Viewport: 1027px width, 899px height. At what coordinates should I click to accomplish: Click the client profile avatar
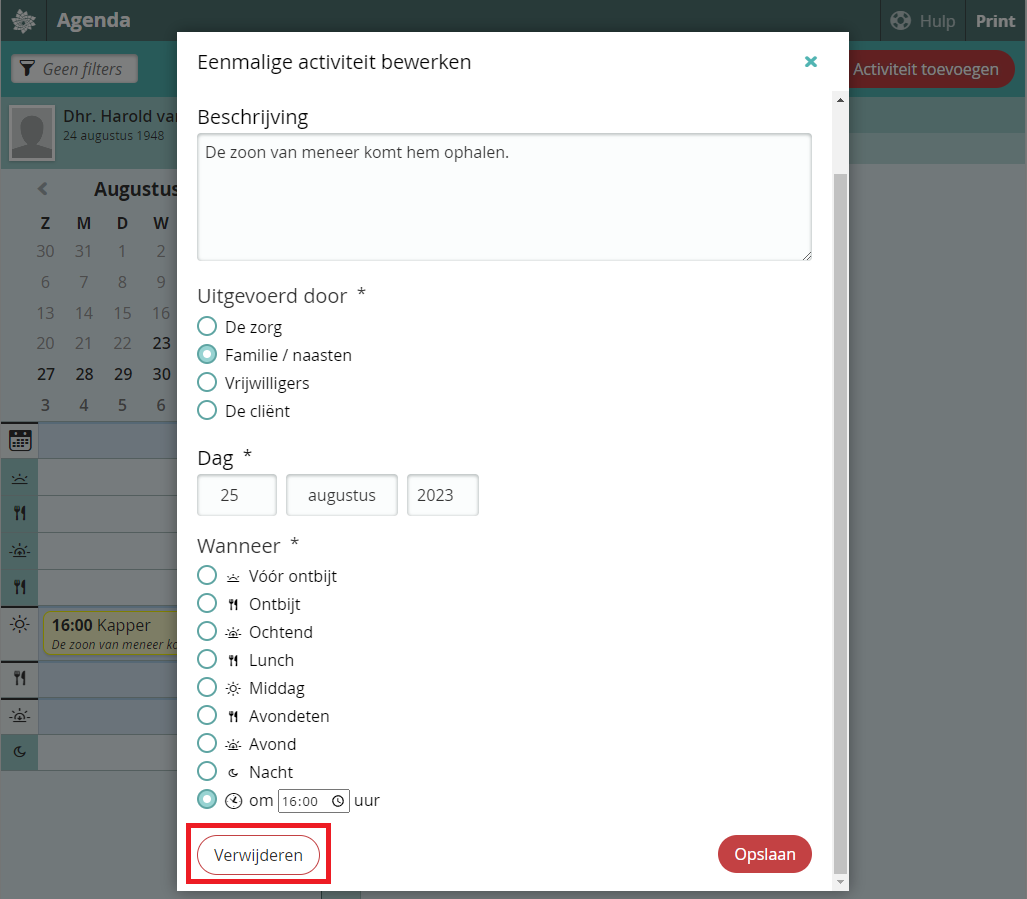coord(32,132)
